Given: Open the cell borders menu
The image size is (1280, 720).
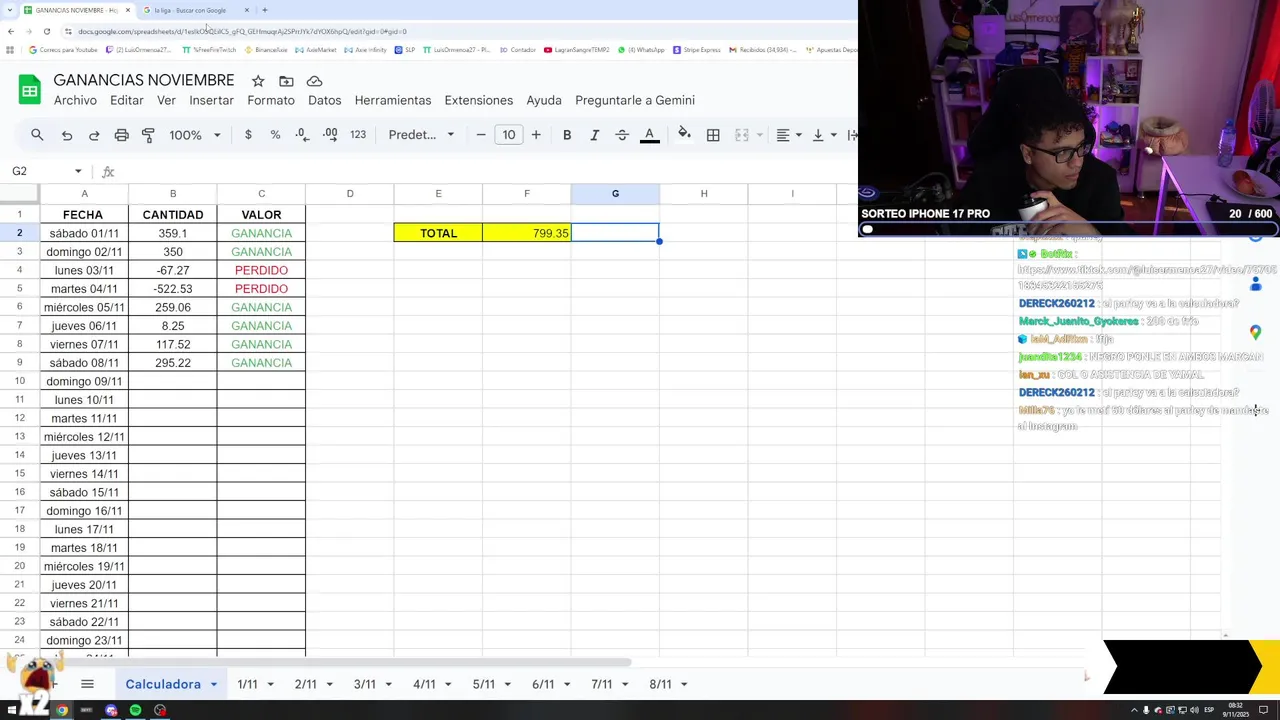Looking at the screenshot, I should point(713,135).
